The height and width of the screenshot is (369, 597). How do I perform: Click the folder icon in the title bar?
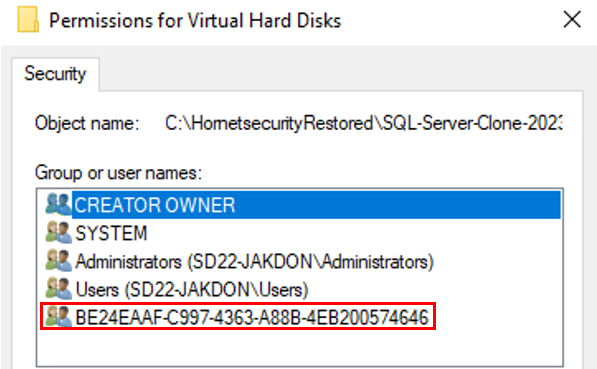28,19
